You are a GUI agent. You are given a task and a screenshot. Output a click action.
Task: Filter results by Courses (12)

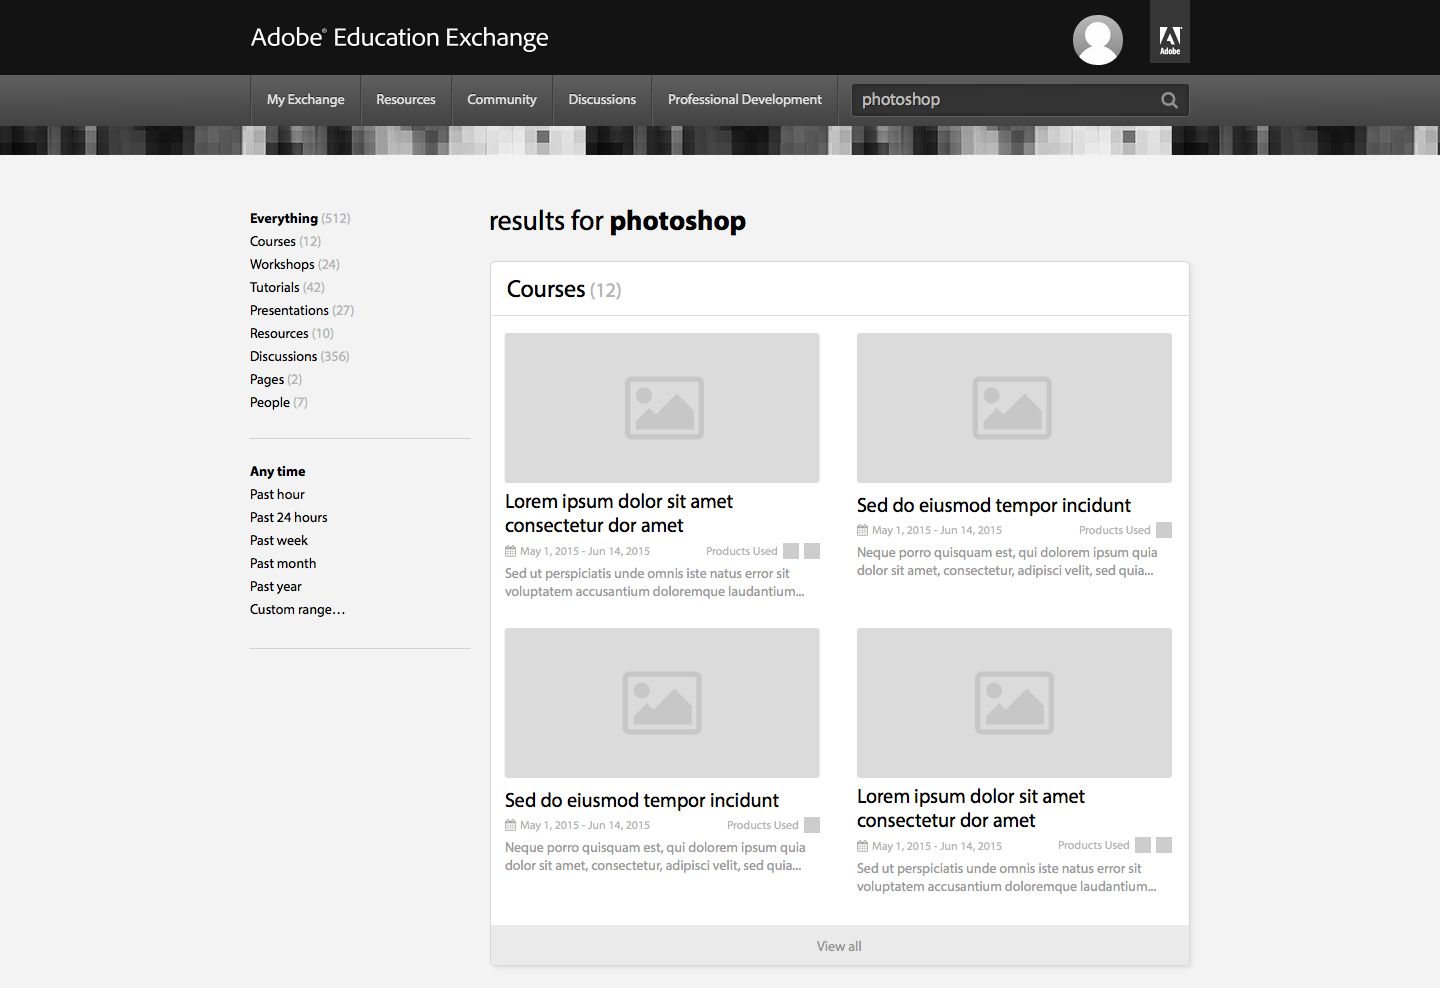pyautogui.click(x=285, y=241)
